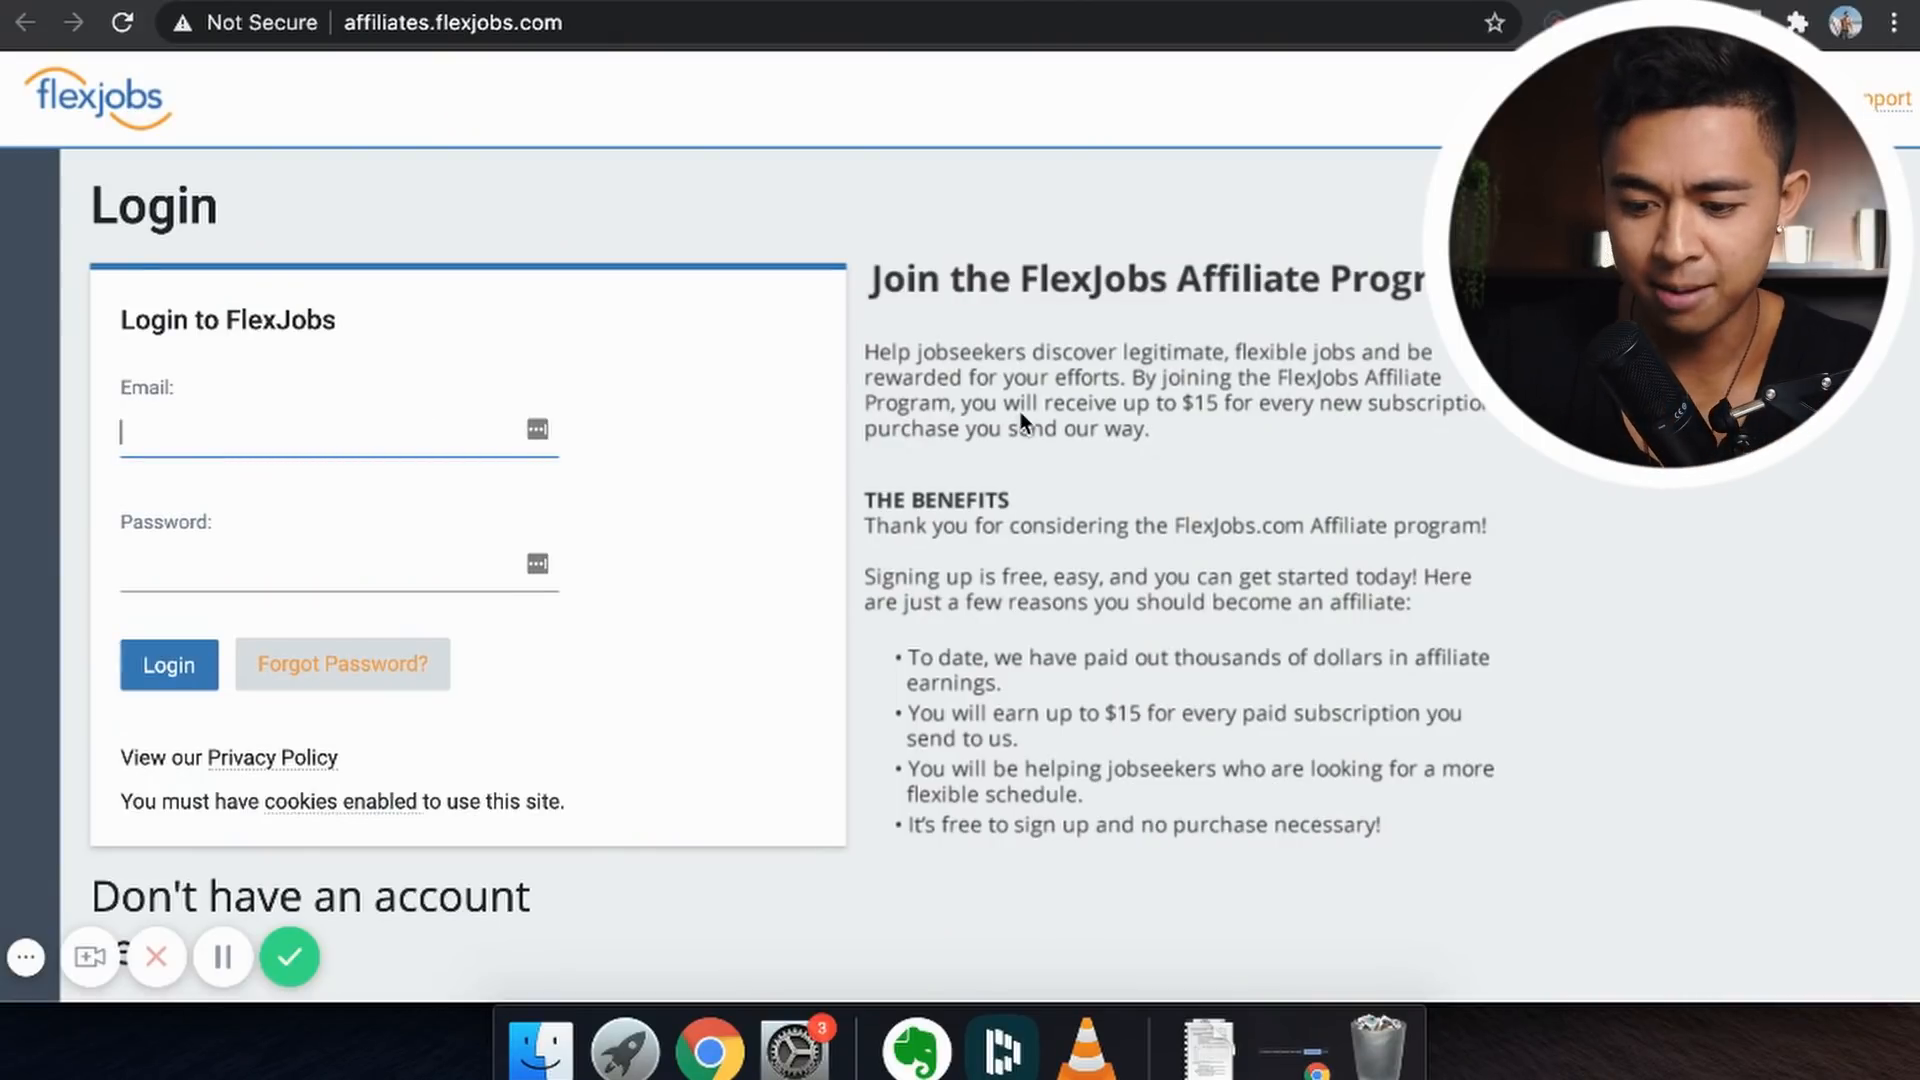Click 'THE BENEFITS' heading text
This screenshot has width=1920, height=1080.
click(936, 500)
